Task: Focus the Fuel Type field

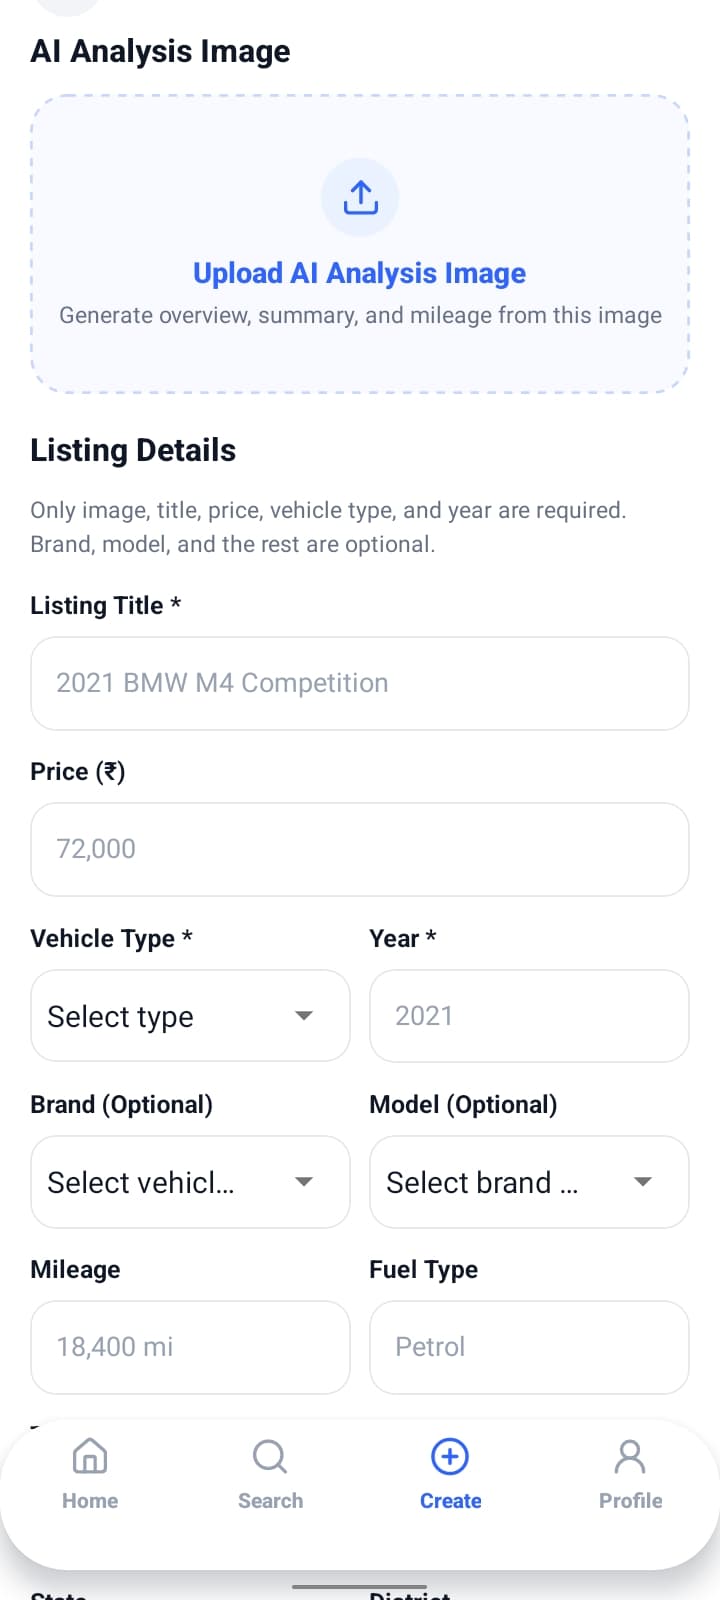Action: point(529,1347)
